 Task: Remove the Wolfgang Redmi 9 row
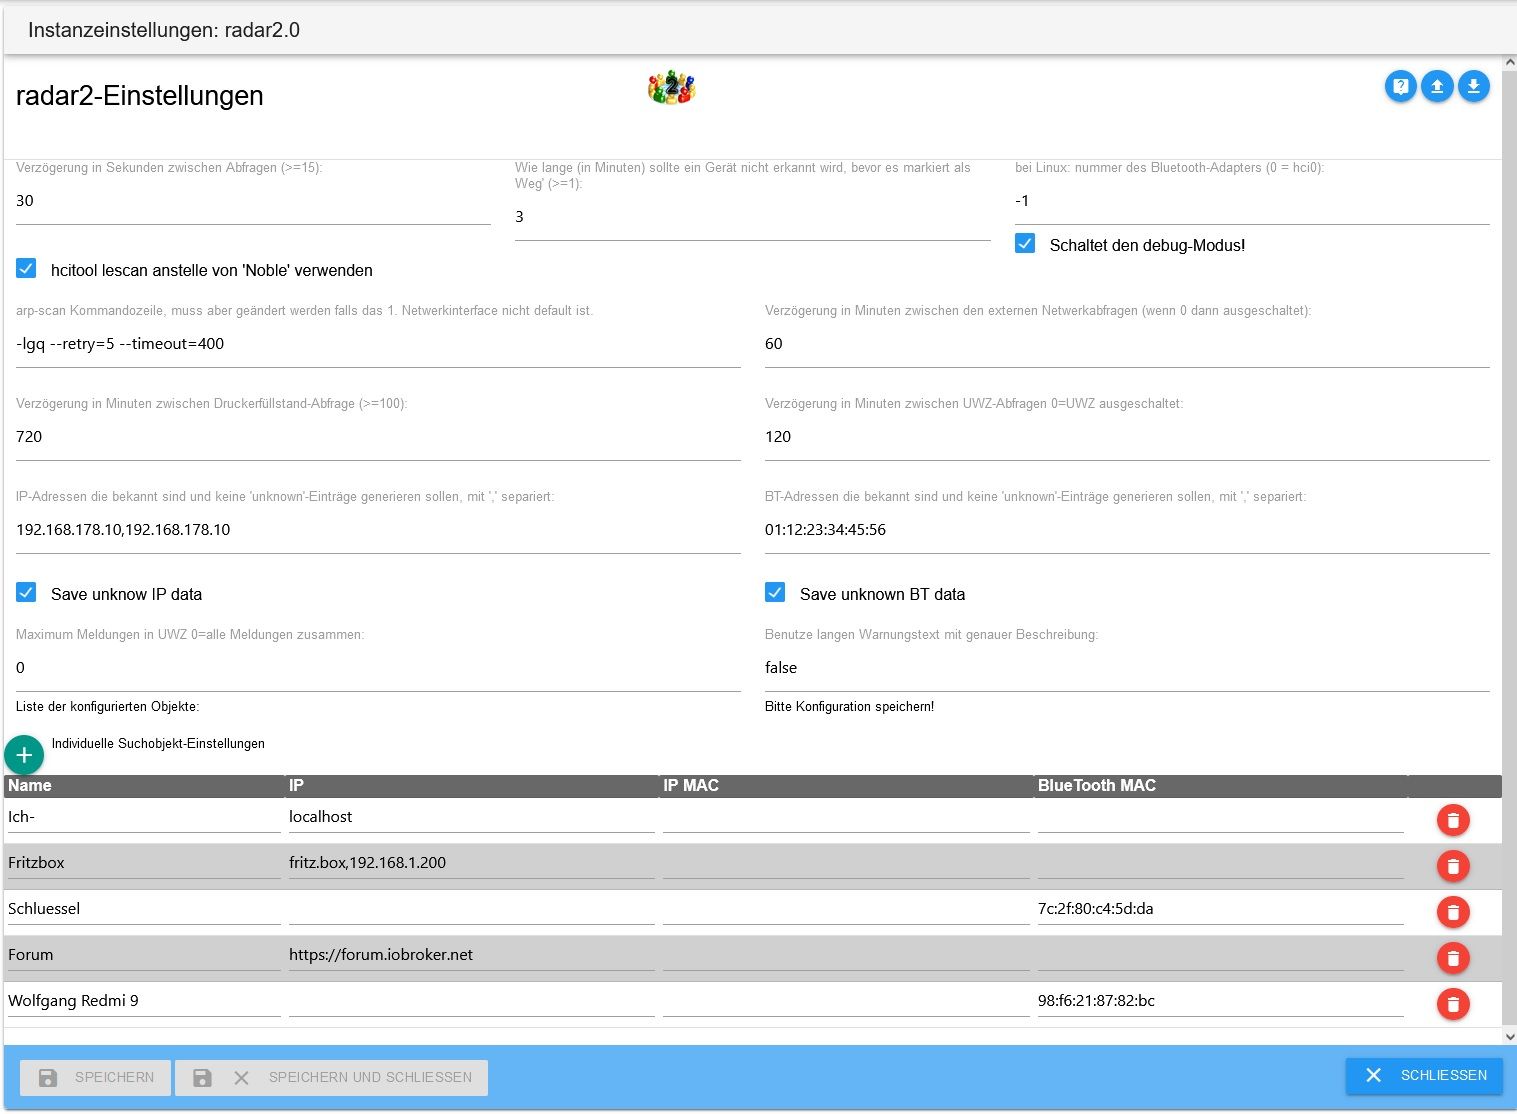pos(1453,1003)
